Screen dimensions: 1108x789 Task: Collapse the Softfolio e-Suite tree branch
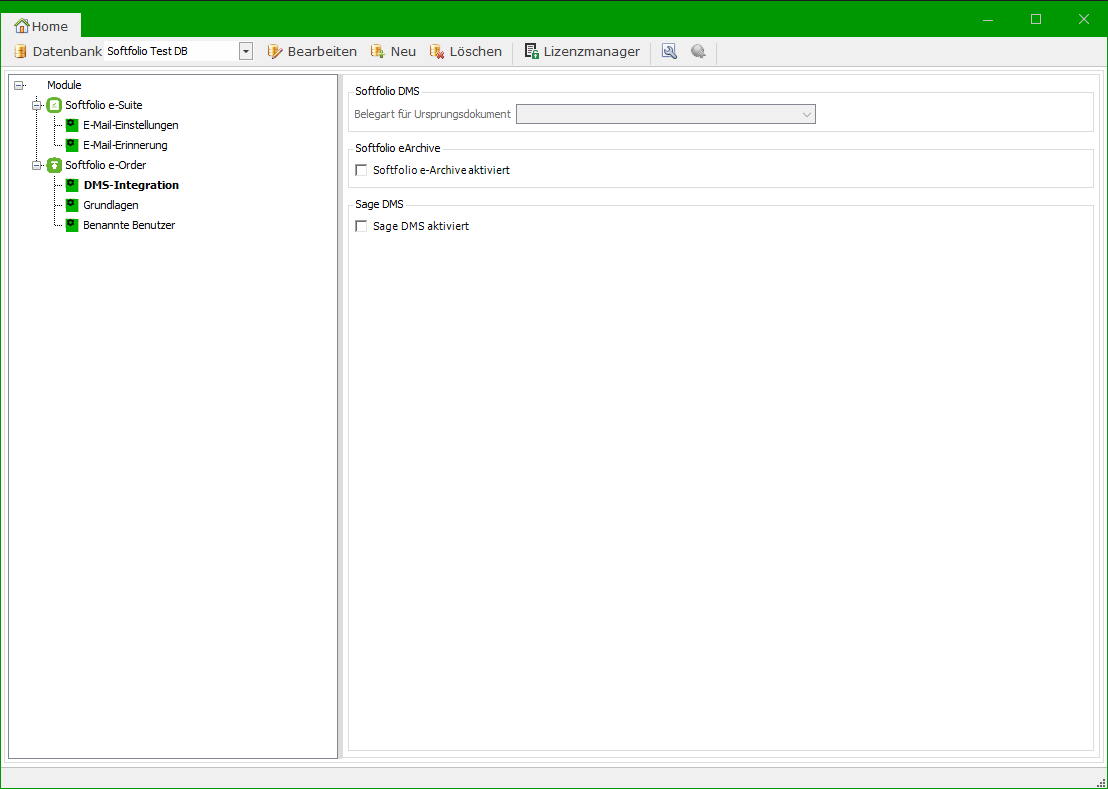pos(37,105)
